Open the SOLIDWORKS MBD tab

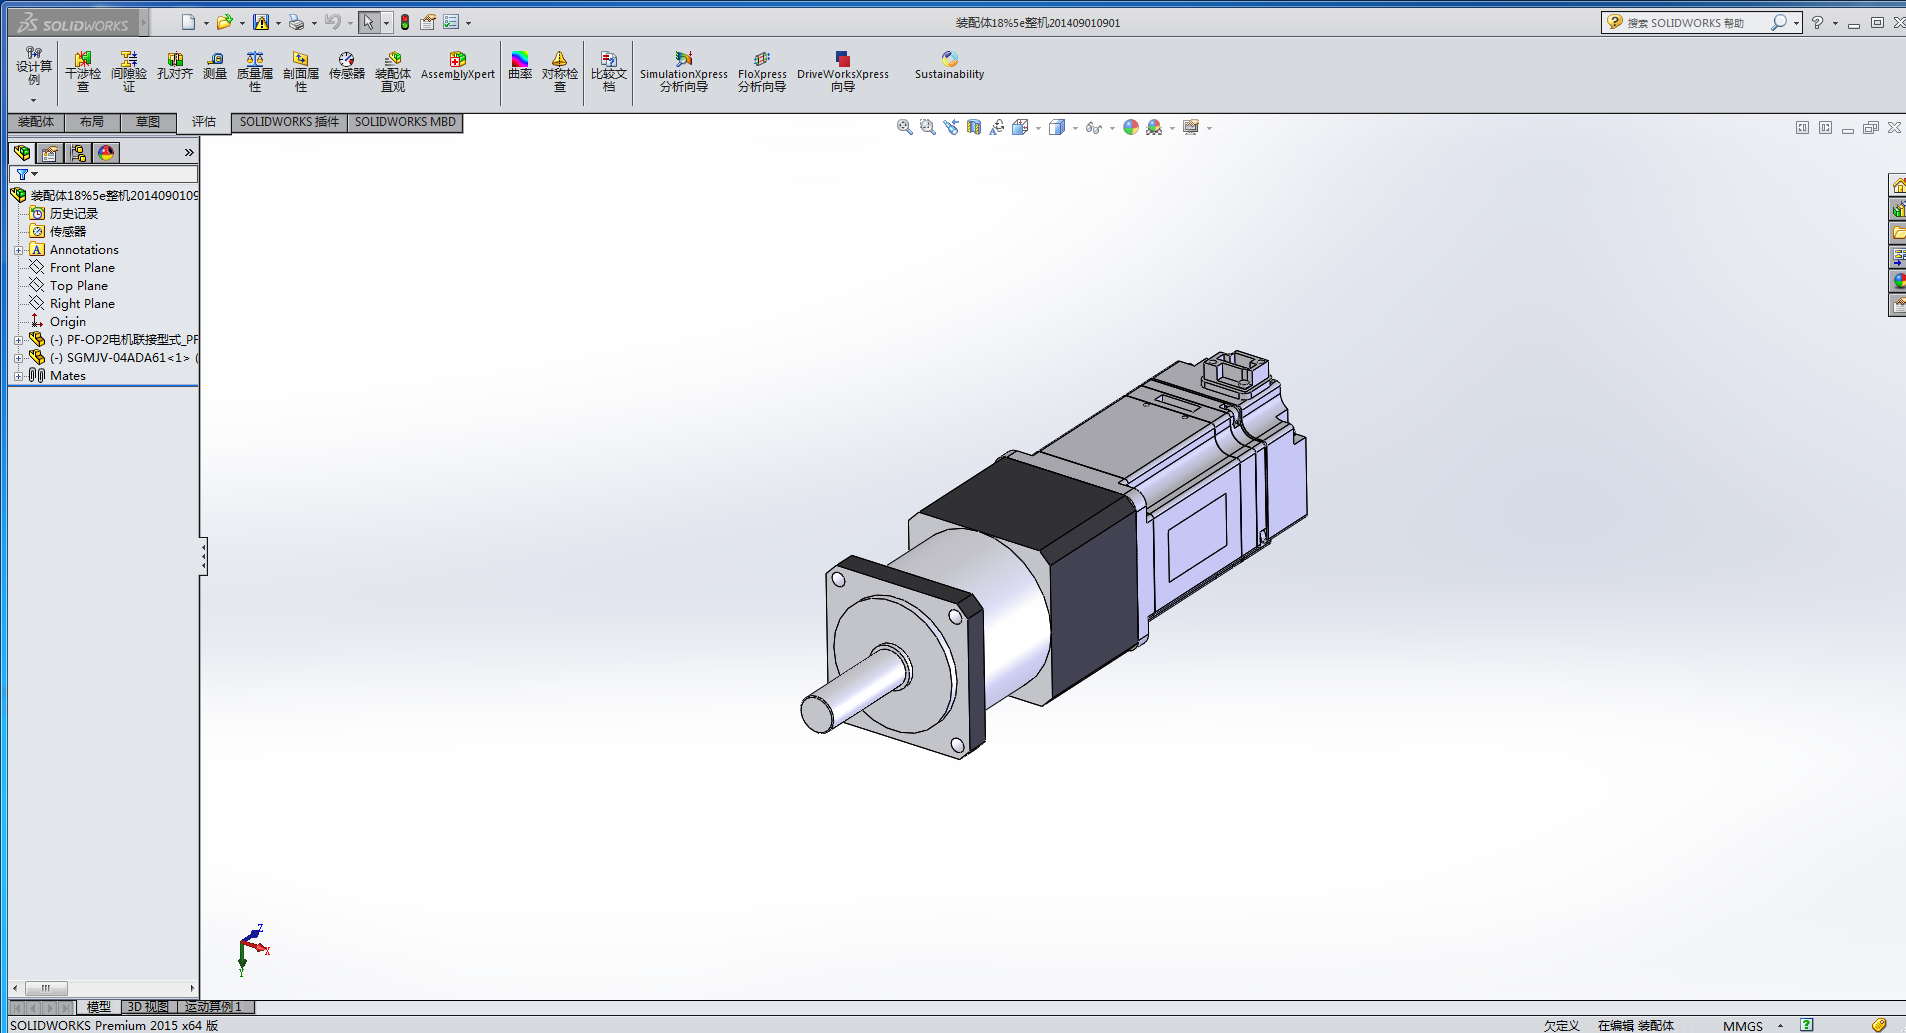(x=405, y=122)
